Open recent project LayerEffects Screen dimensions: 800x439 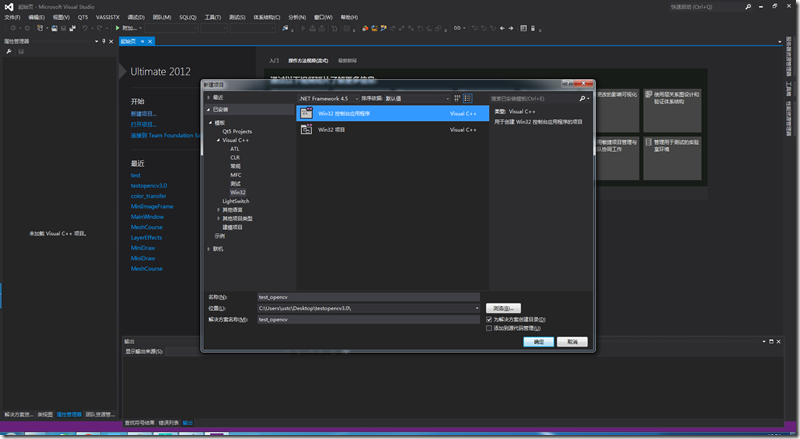[x=146, y=237]
